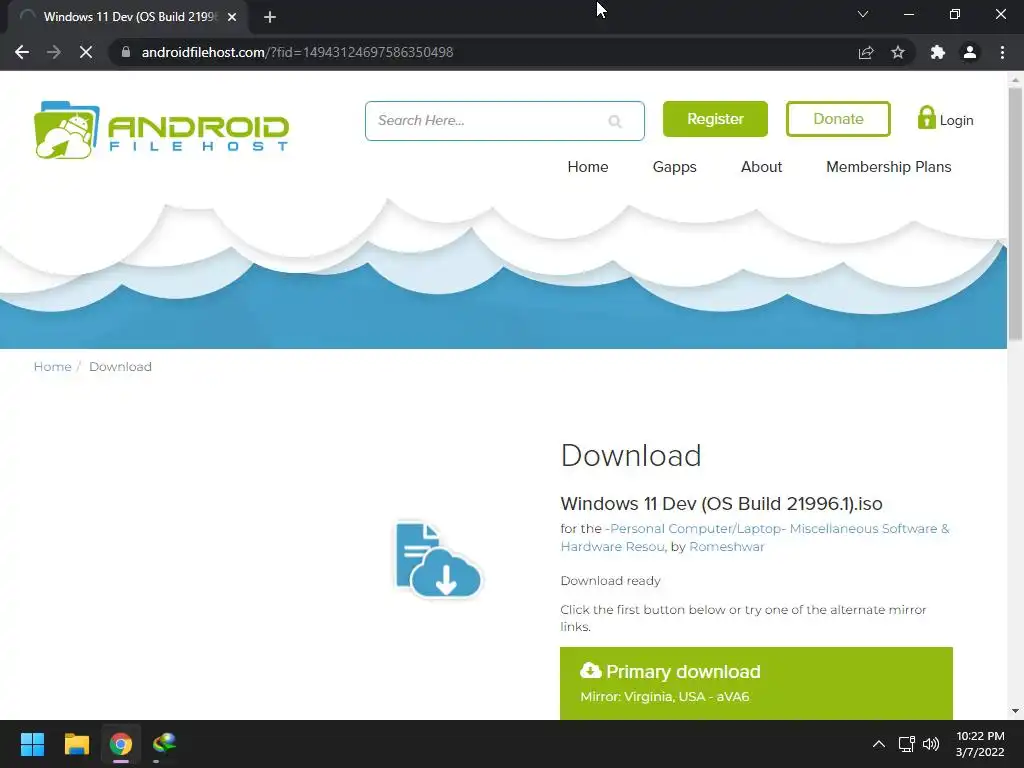Open uploader Romeshwar profile link
Image resolution: width=1024 pixels, height=768 pixels.
click(727, 547)
